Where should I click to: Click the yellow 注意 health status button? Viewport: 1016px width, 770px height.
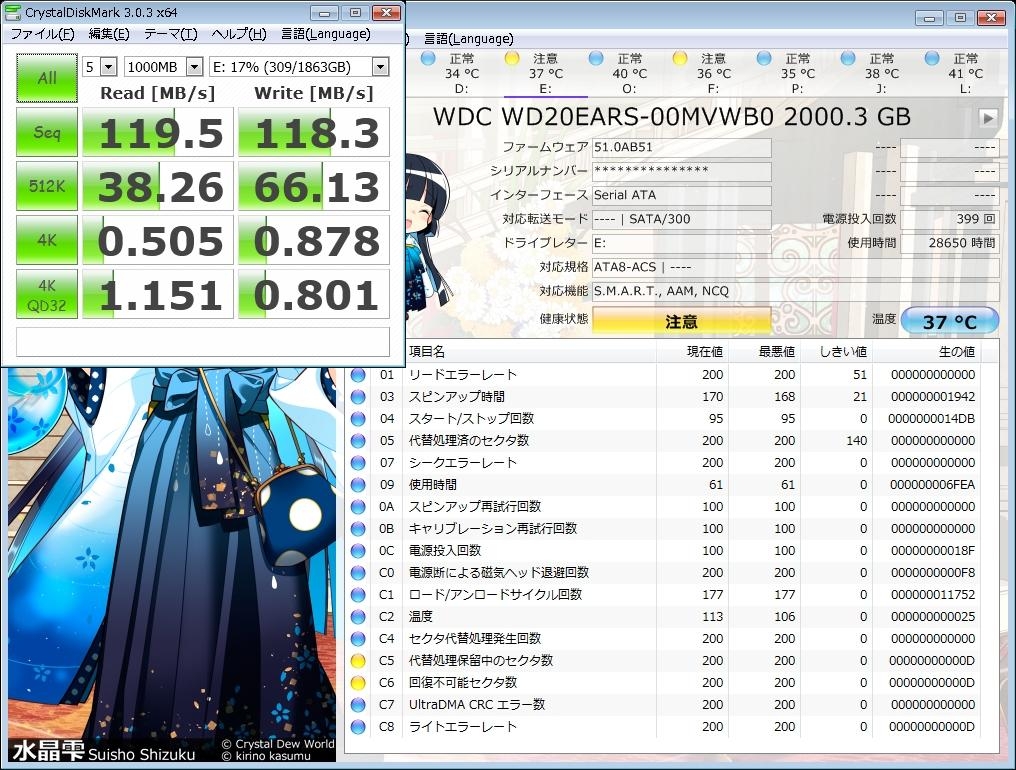(x=681, y=321)
